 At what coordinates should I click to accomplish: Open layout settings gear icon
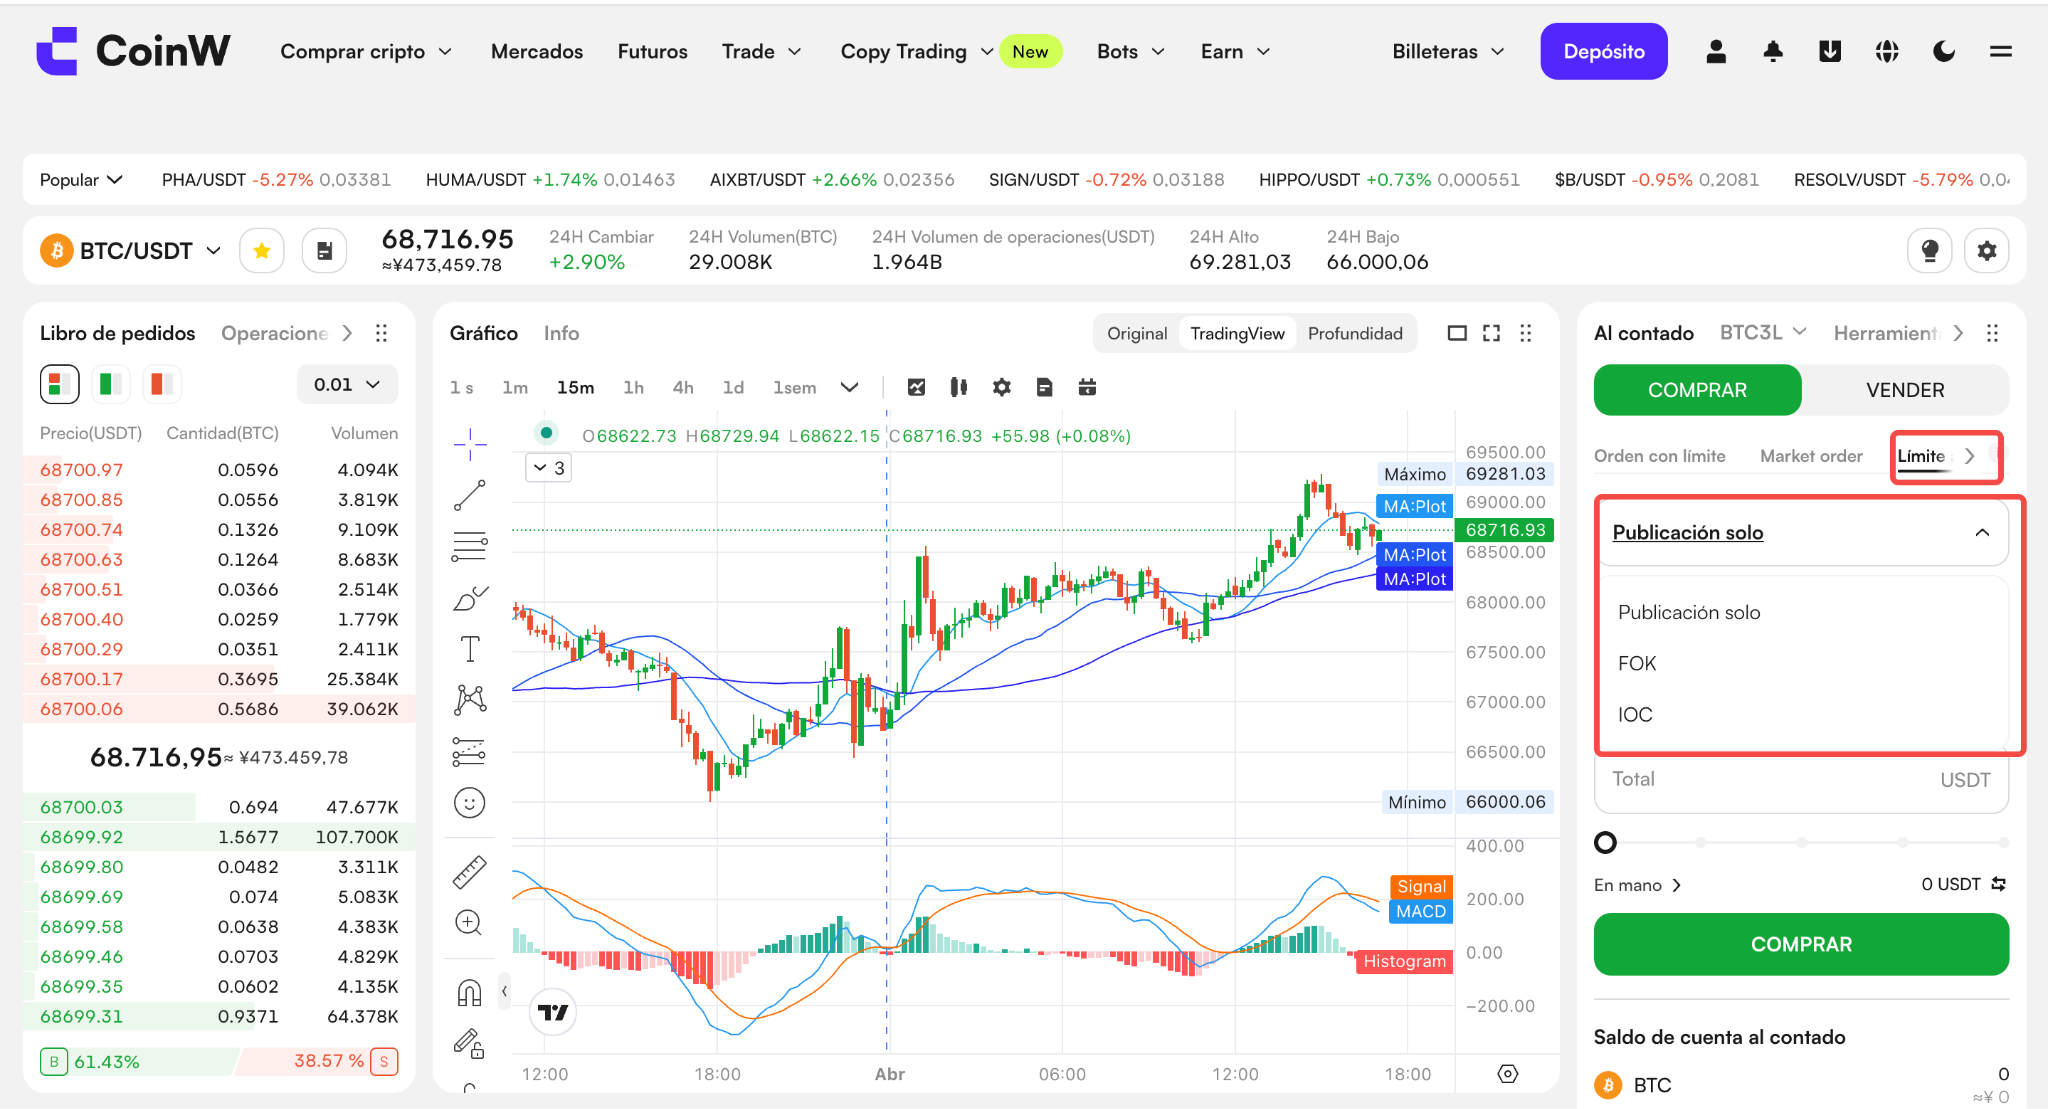(x=1987, y=250)
